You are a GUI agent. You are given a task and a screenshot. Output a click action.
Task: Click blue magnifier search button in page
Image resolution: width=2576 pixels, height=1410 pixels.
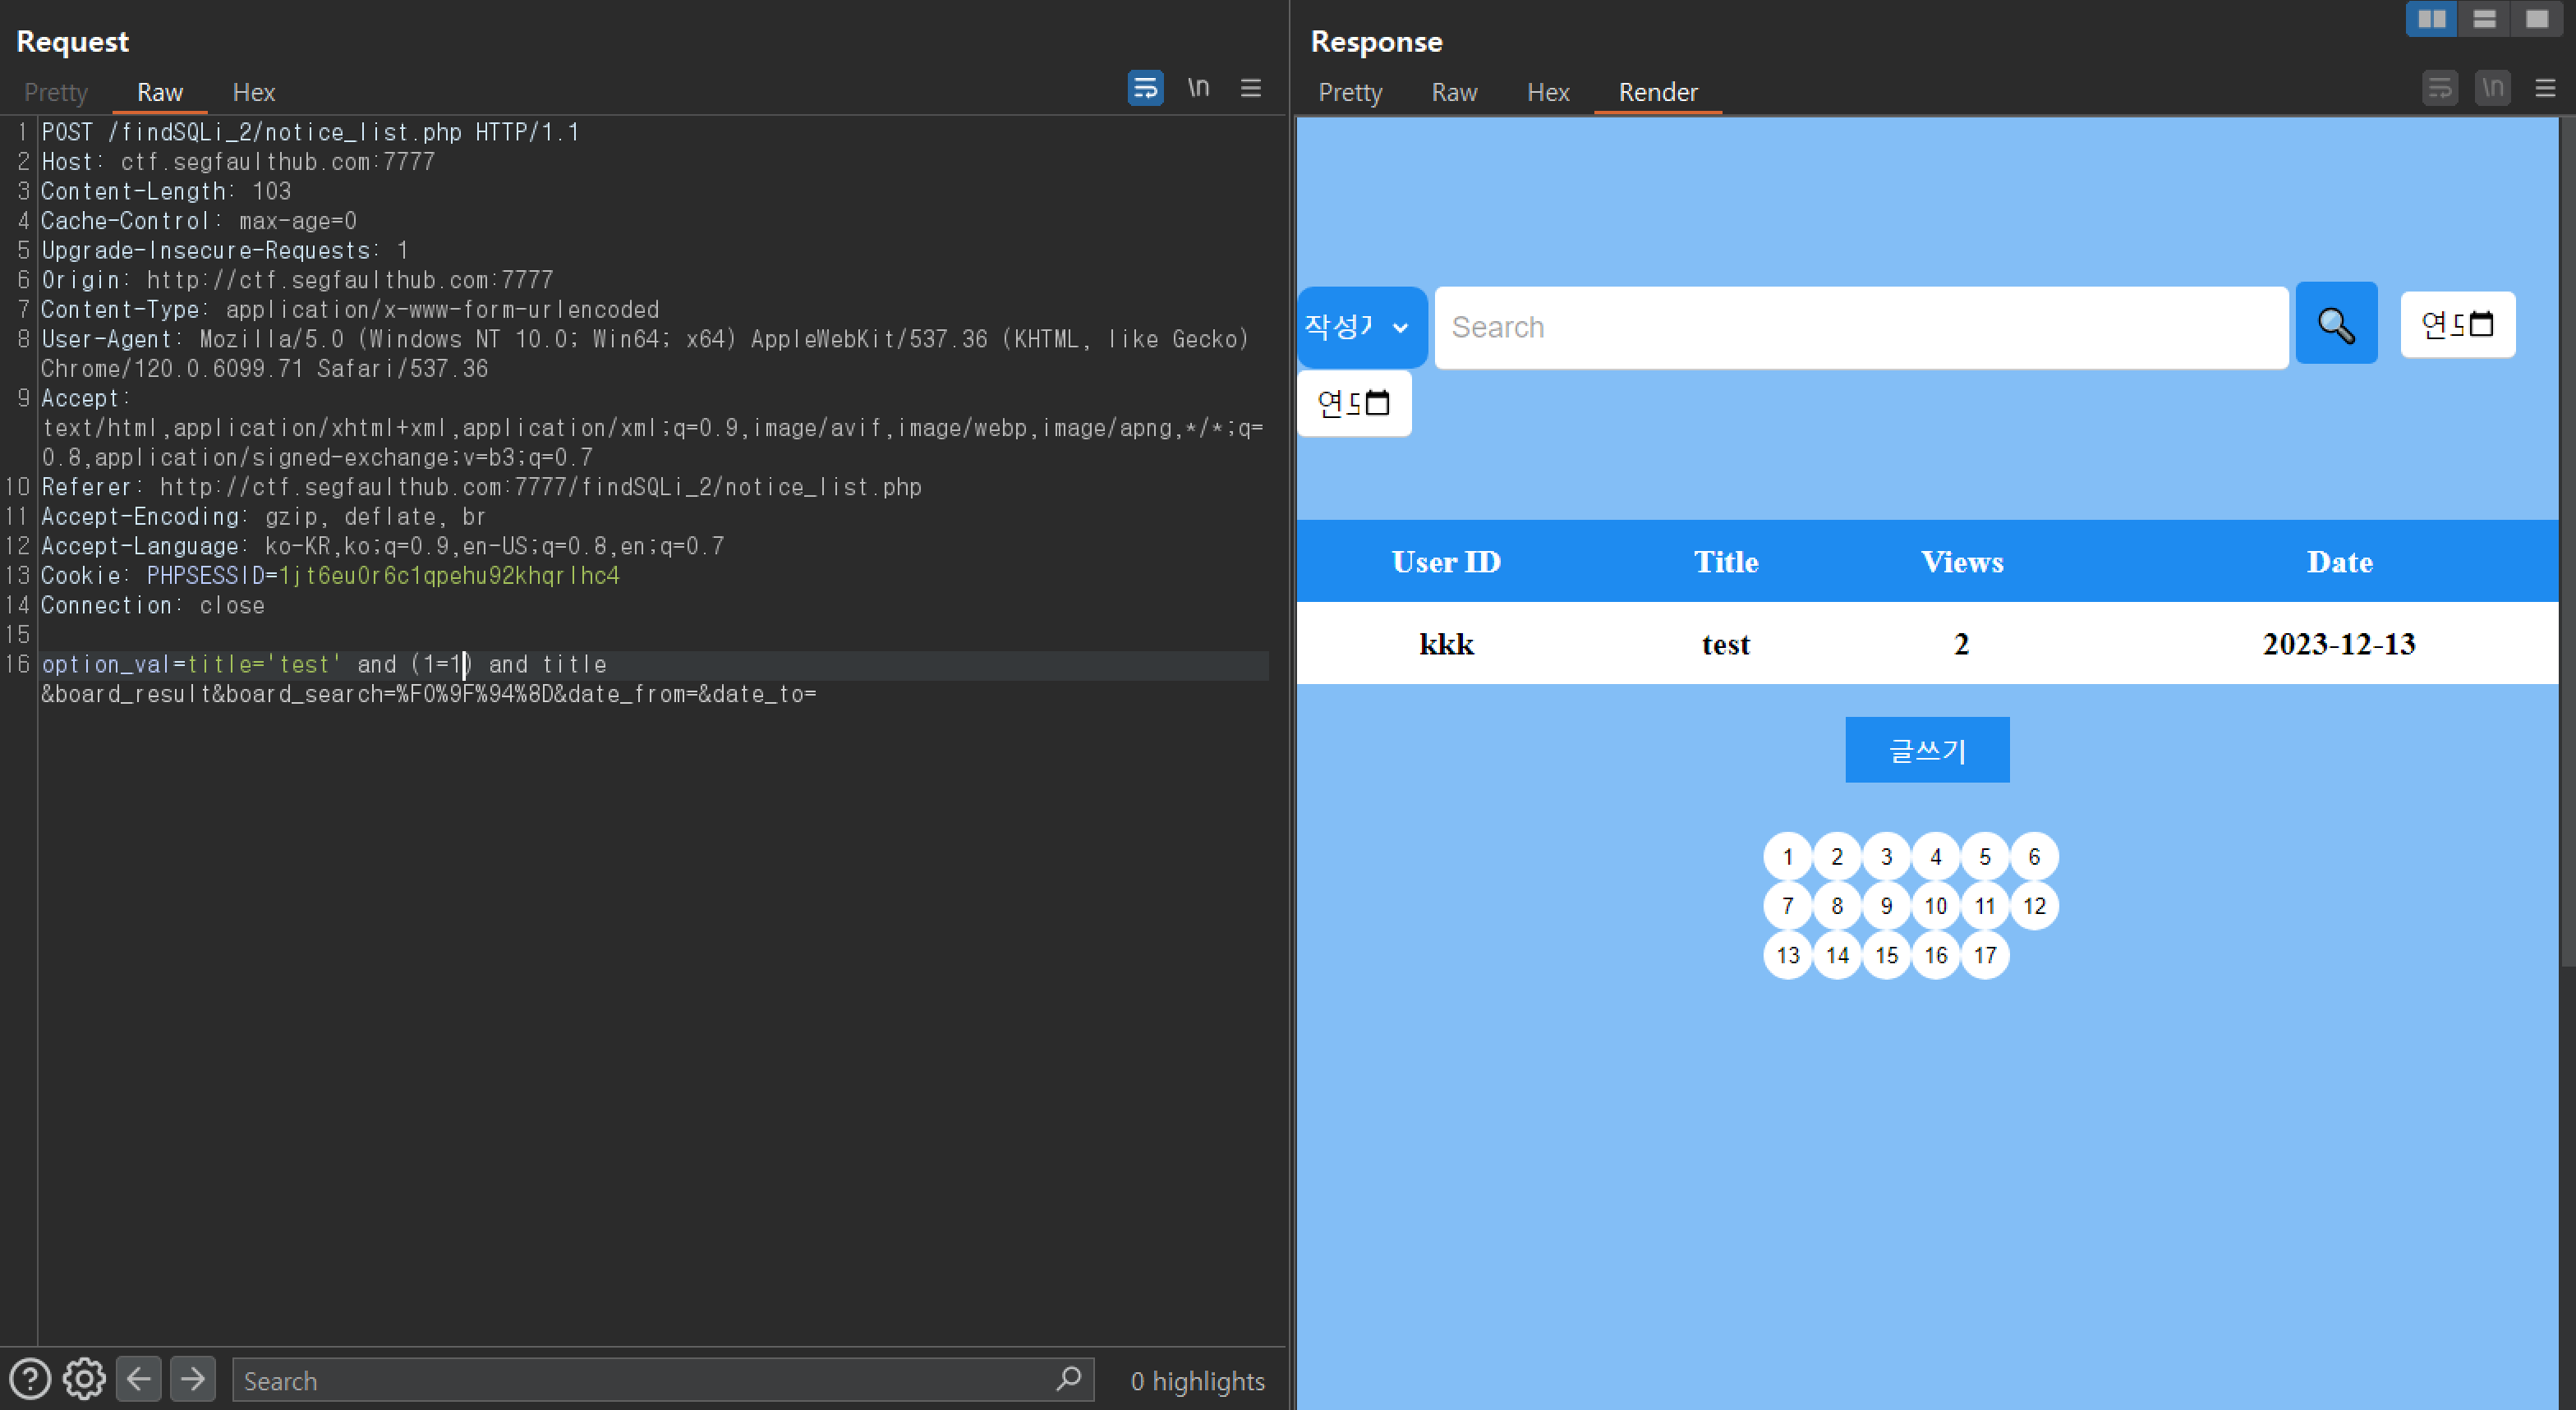point(2335,324)
